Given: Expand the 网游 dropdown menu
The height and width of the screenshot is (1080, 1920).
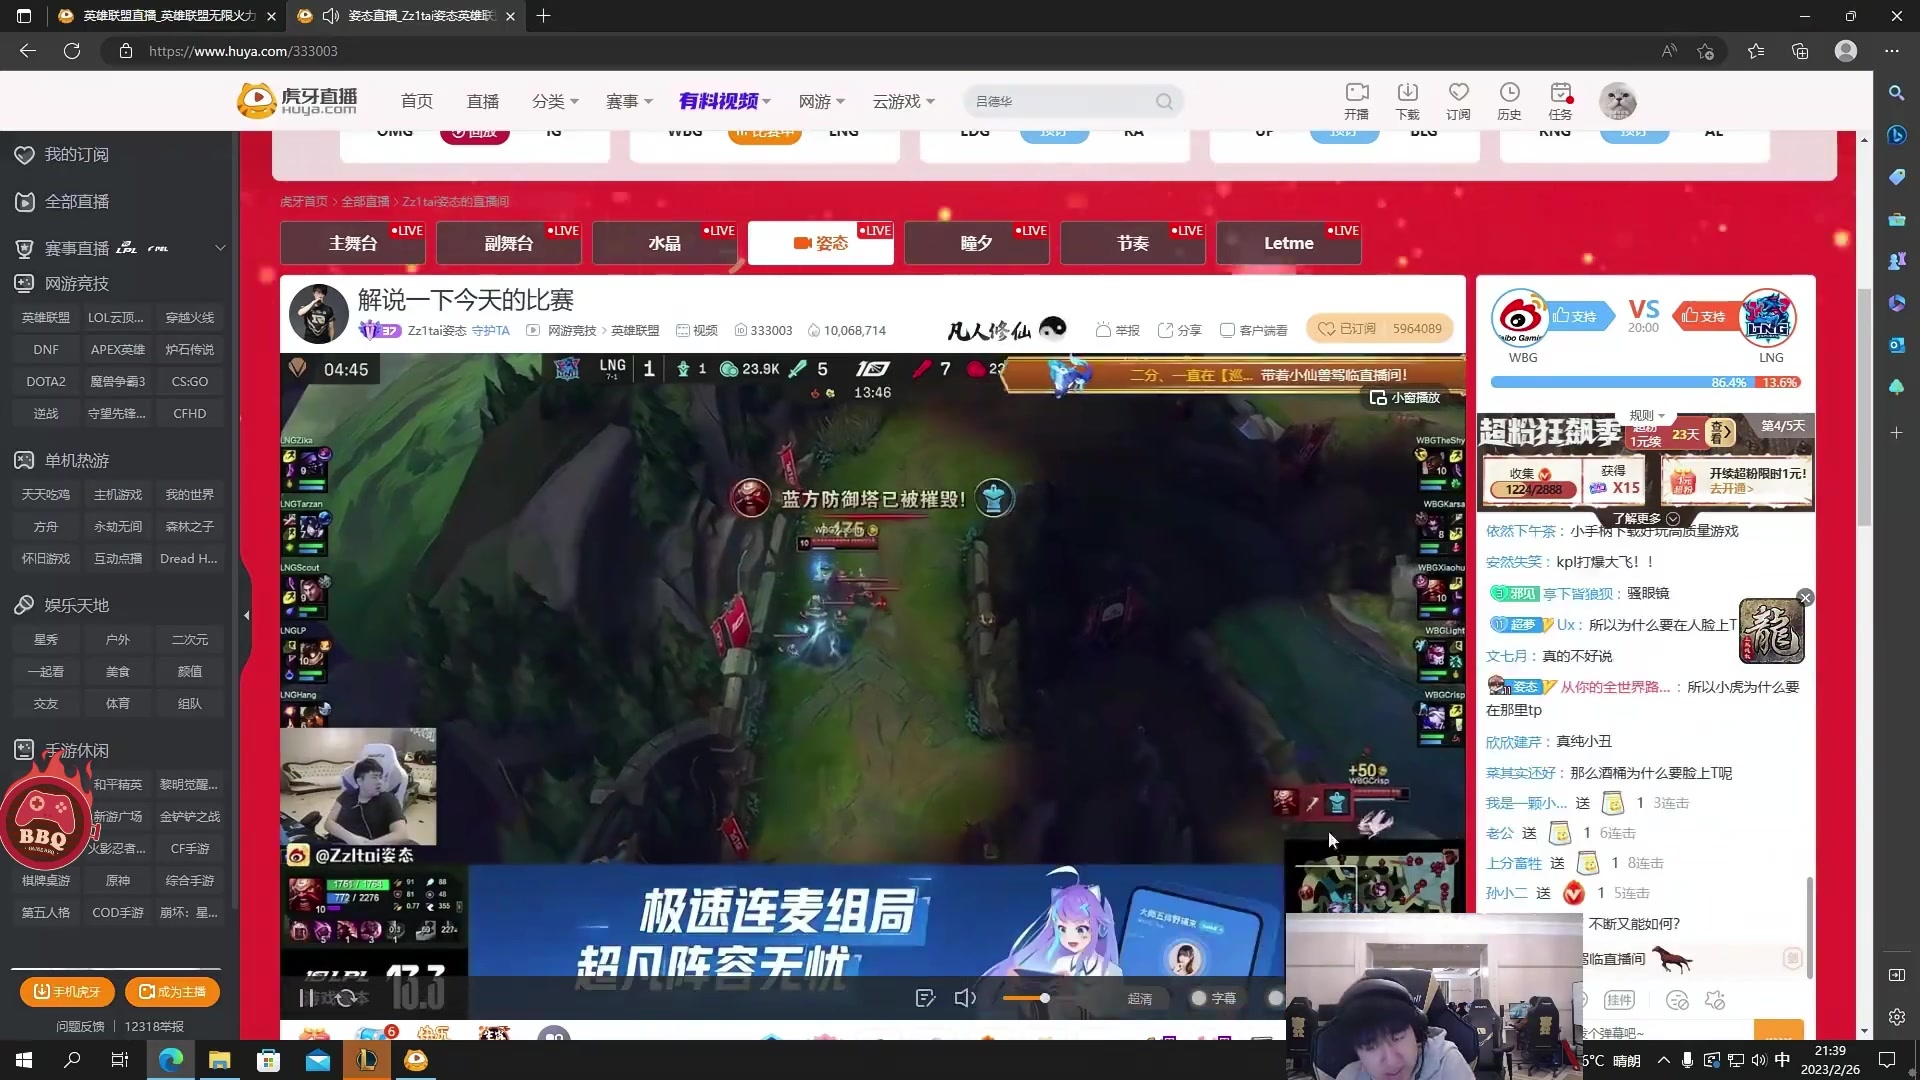Looking at the screenshot, I should (822, 101).
